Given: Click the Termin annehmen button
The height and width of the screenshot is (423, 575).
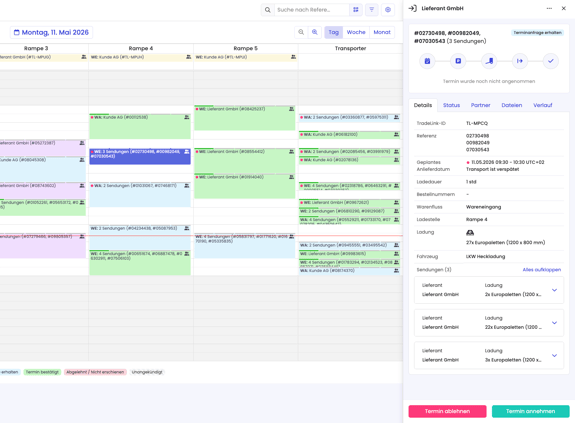Looking at the screenshot, I should 530,411.
